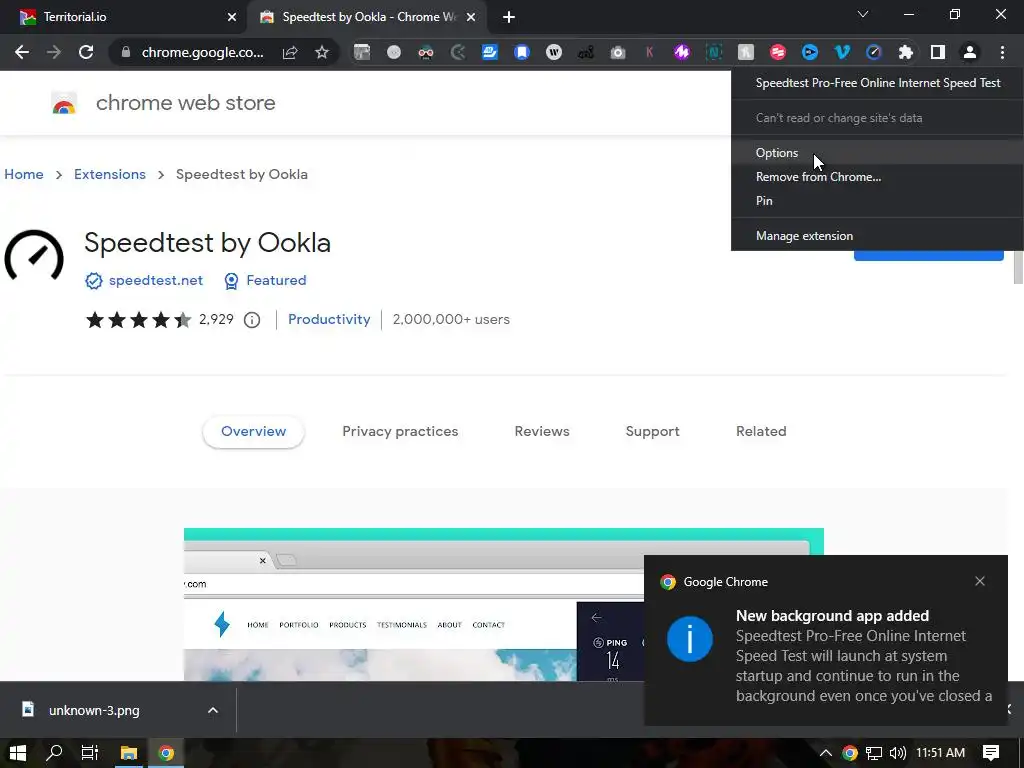The height and width of the screenshot is (768, 1024).
Task: Click the volume speaker tray icon
Action: 898,753
